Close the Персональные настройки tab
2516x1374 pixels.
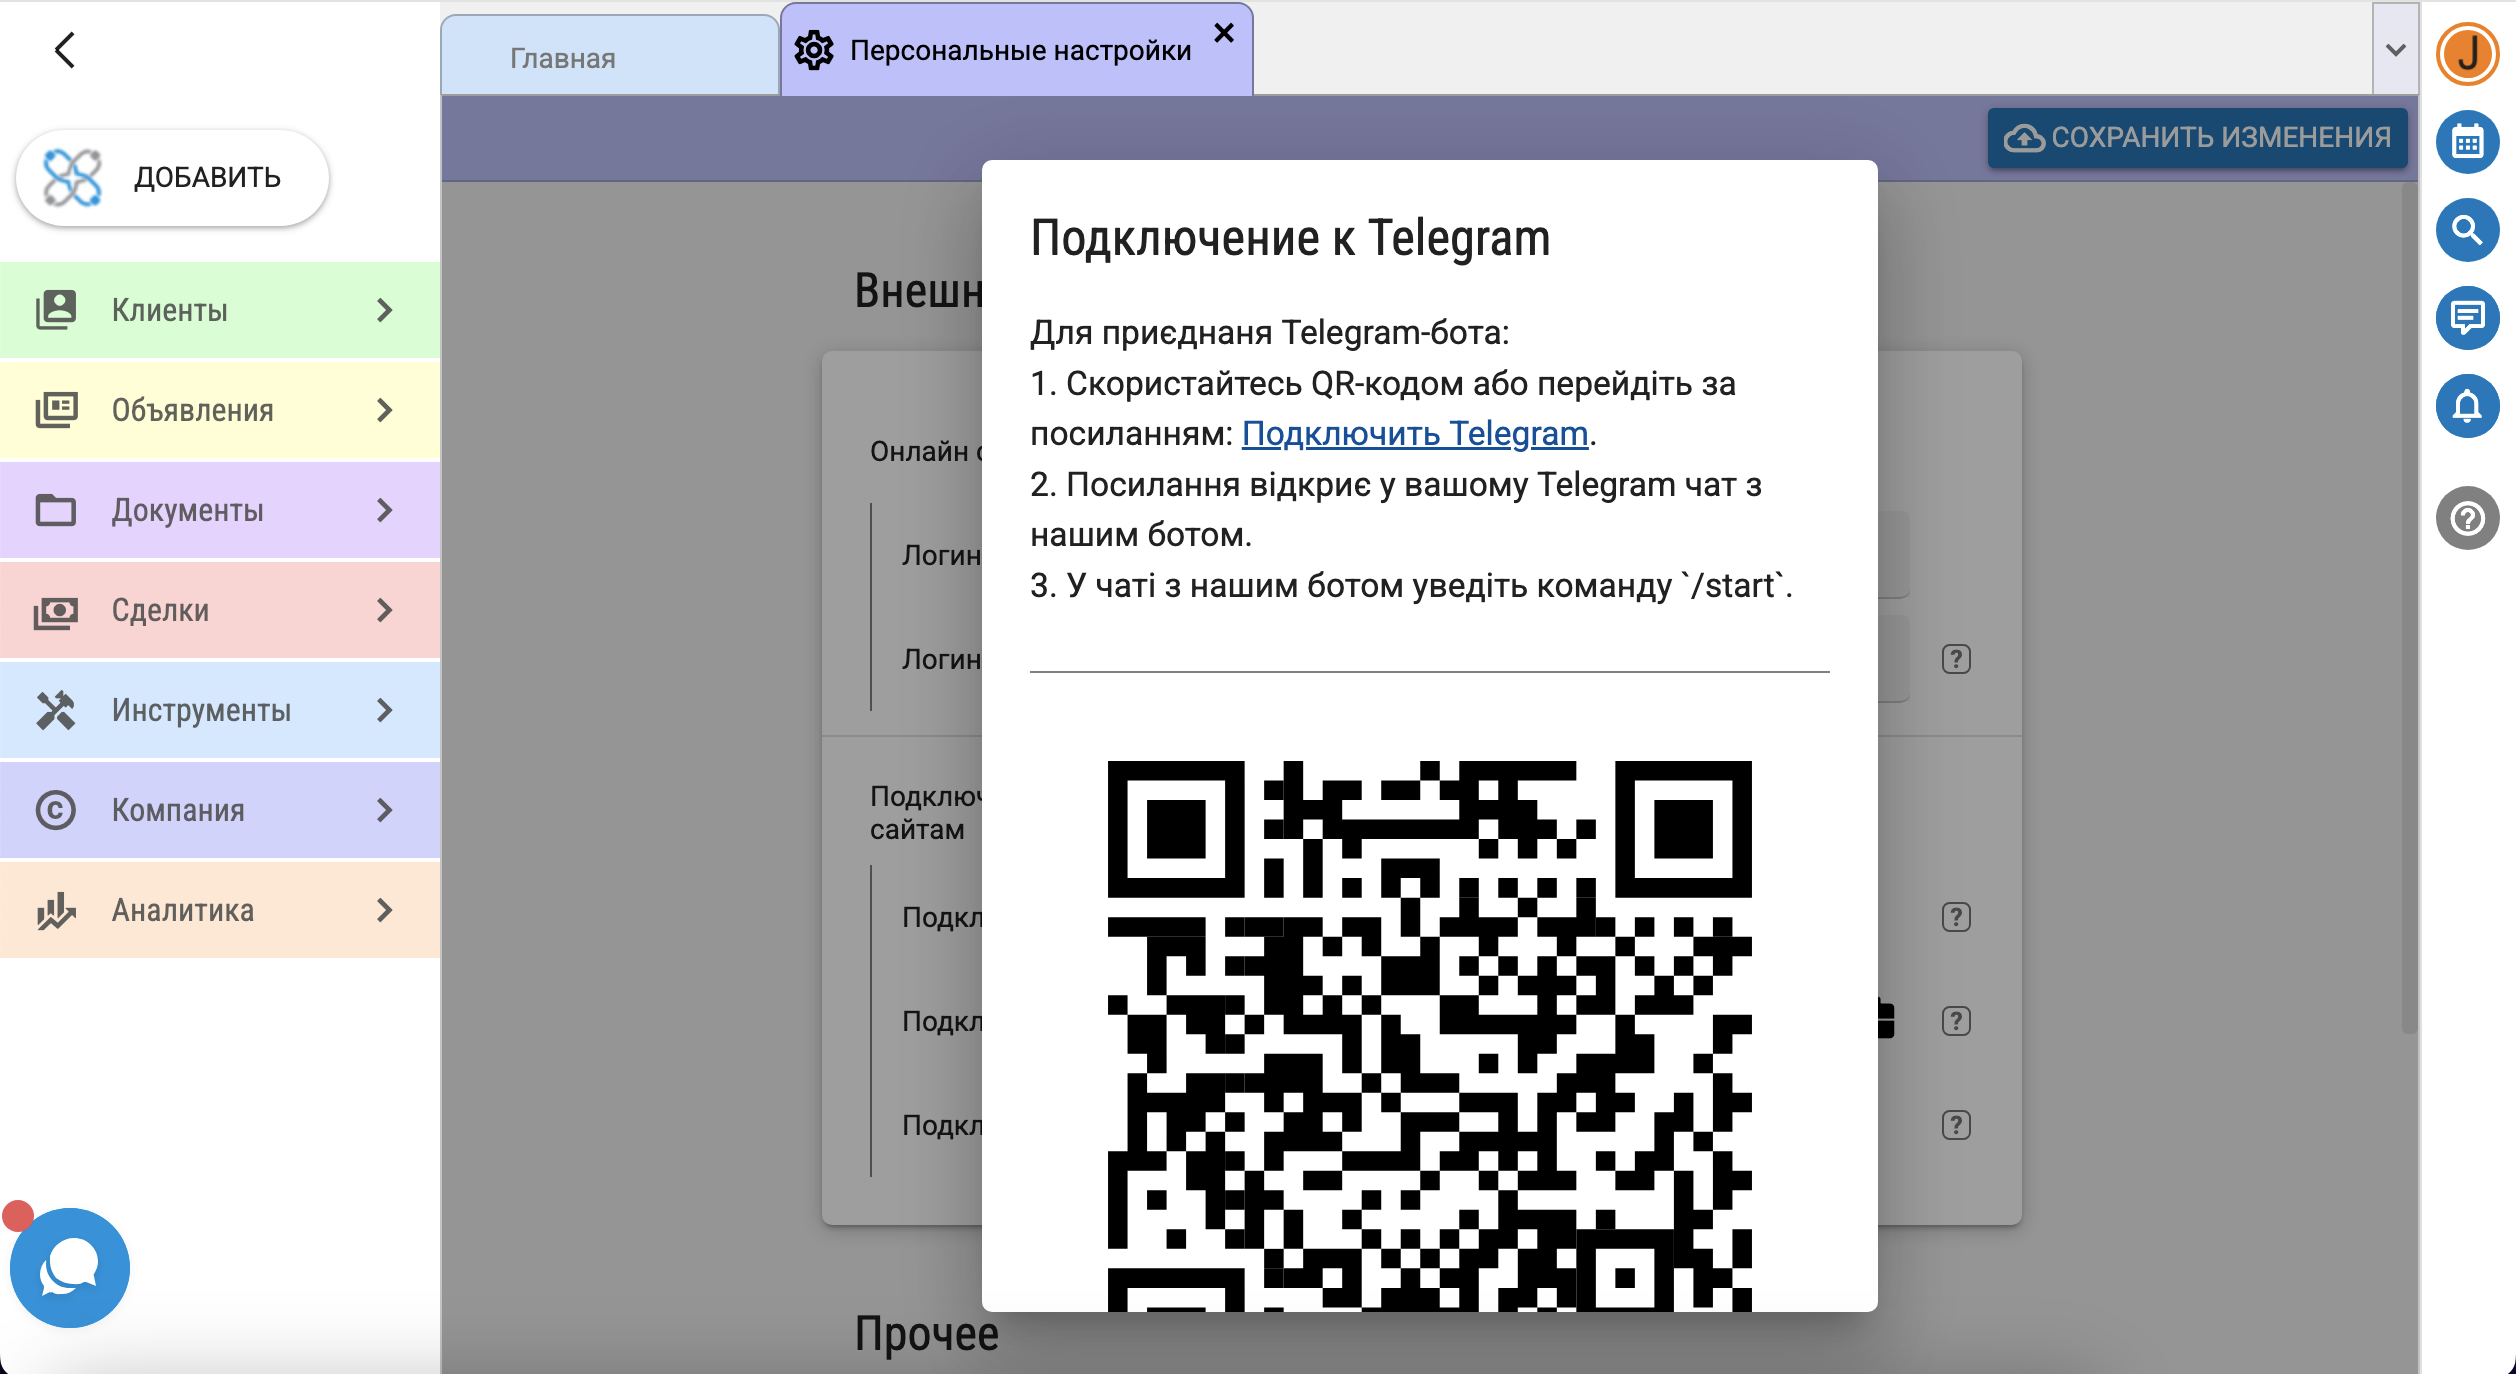pyautogui.click(x=1224, y=33)
